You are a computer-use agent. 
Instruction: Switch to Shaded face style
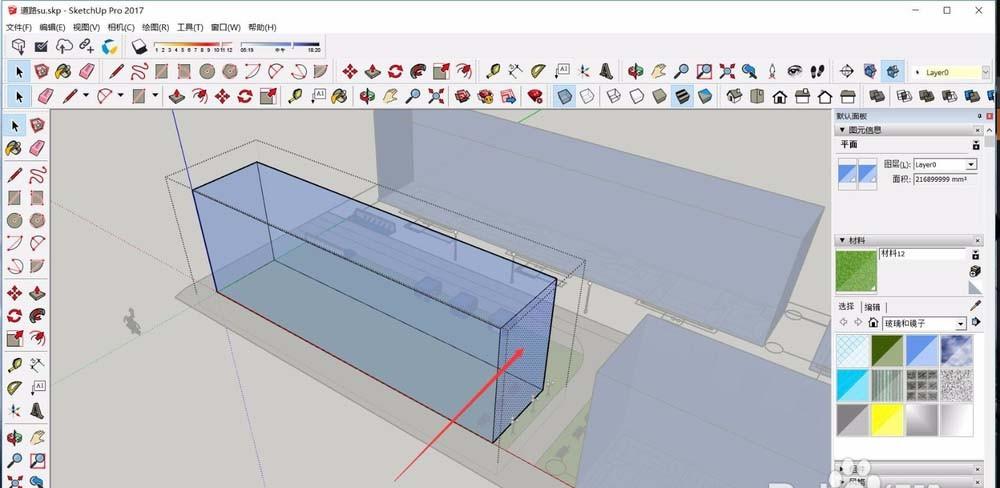click(659, 96)
